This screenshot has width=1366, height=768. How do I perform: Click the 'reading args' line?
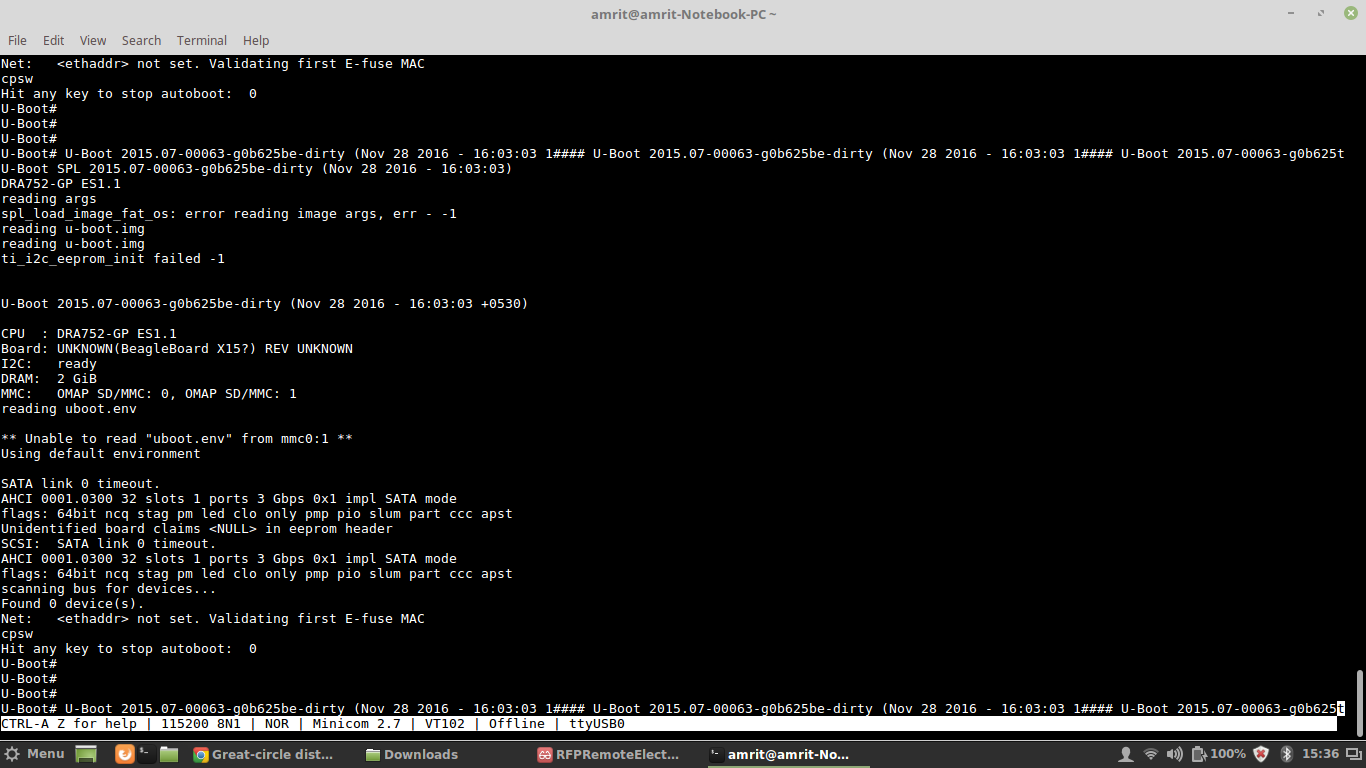49,199
